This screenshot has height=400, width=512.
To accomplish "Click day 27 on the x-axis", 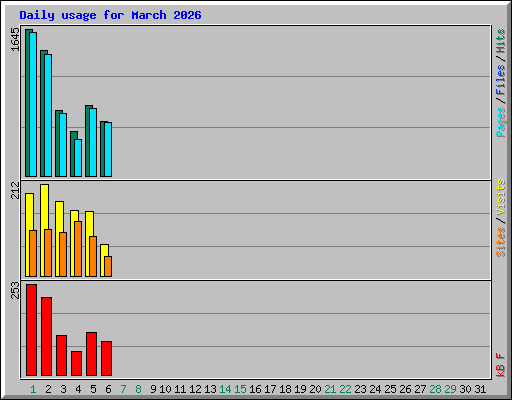I will 420,389.
